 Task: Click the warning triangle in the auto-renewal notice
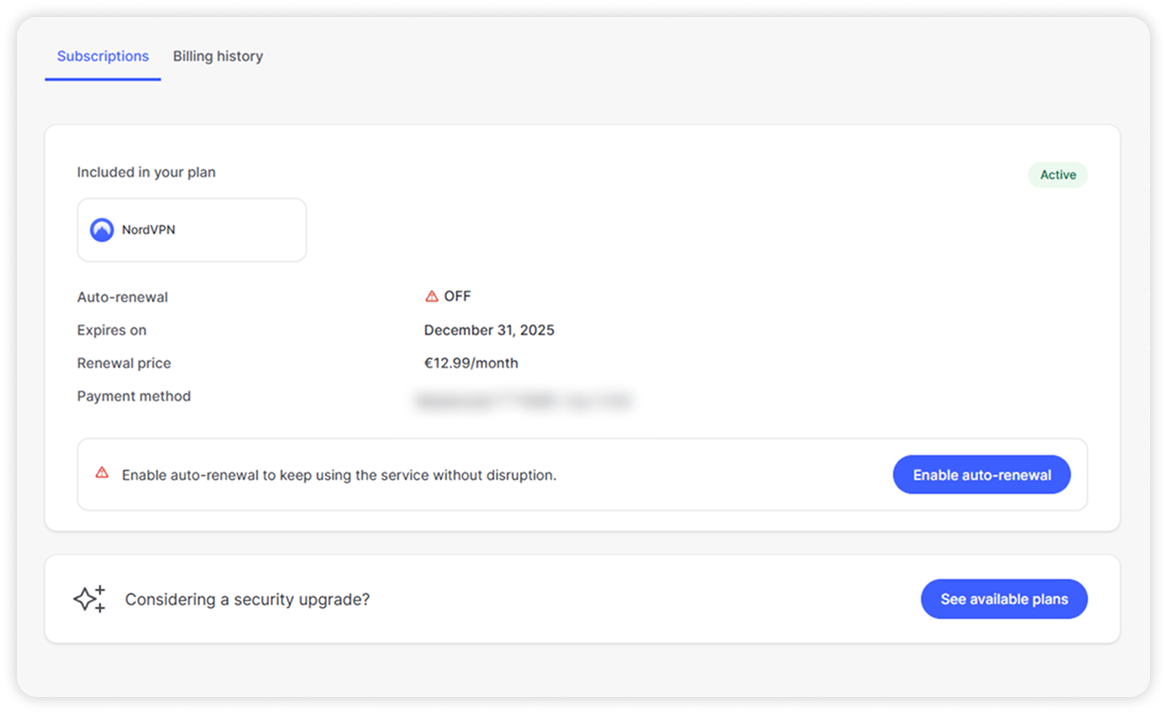(102, 473)
